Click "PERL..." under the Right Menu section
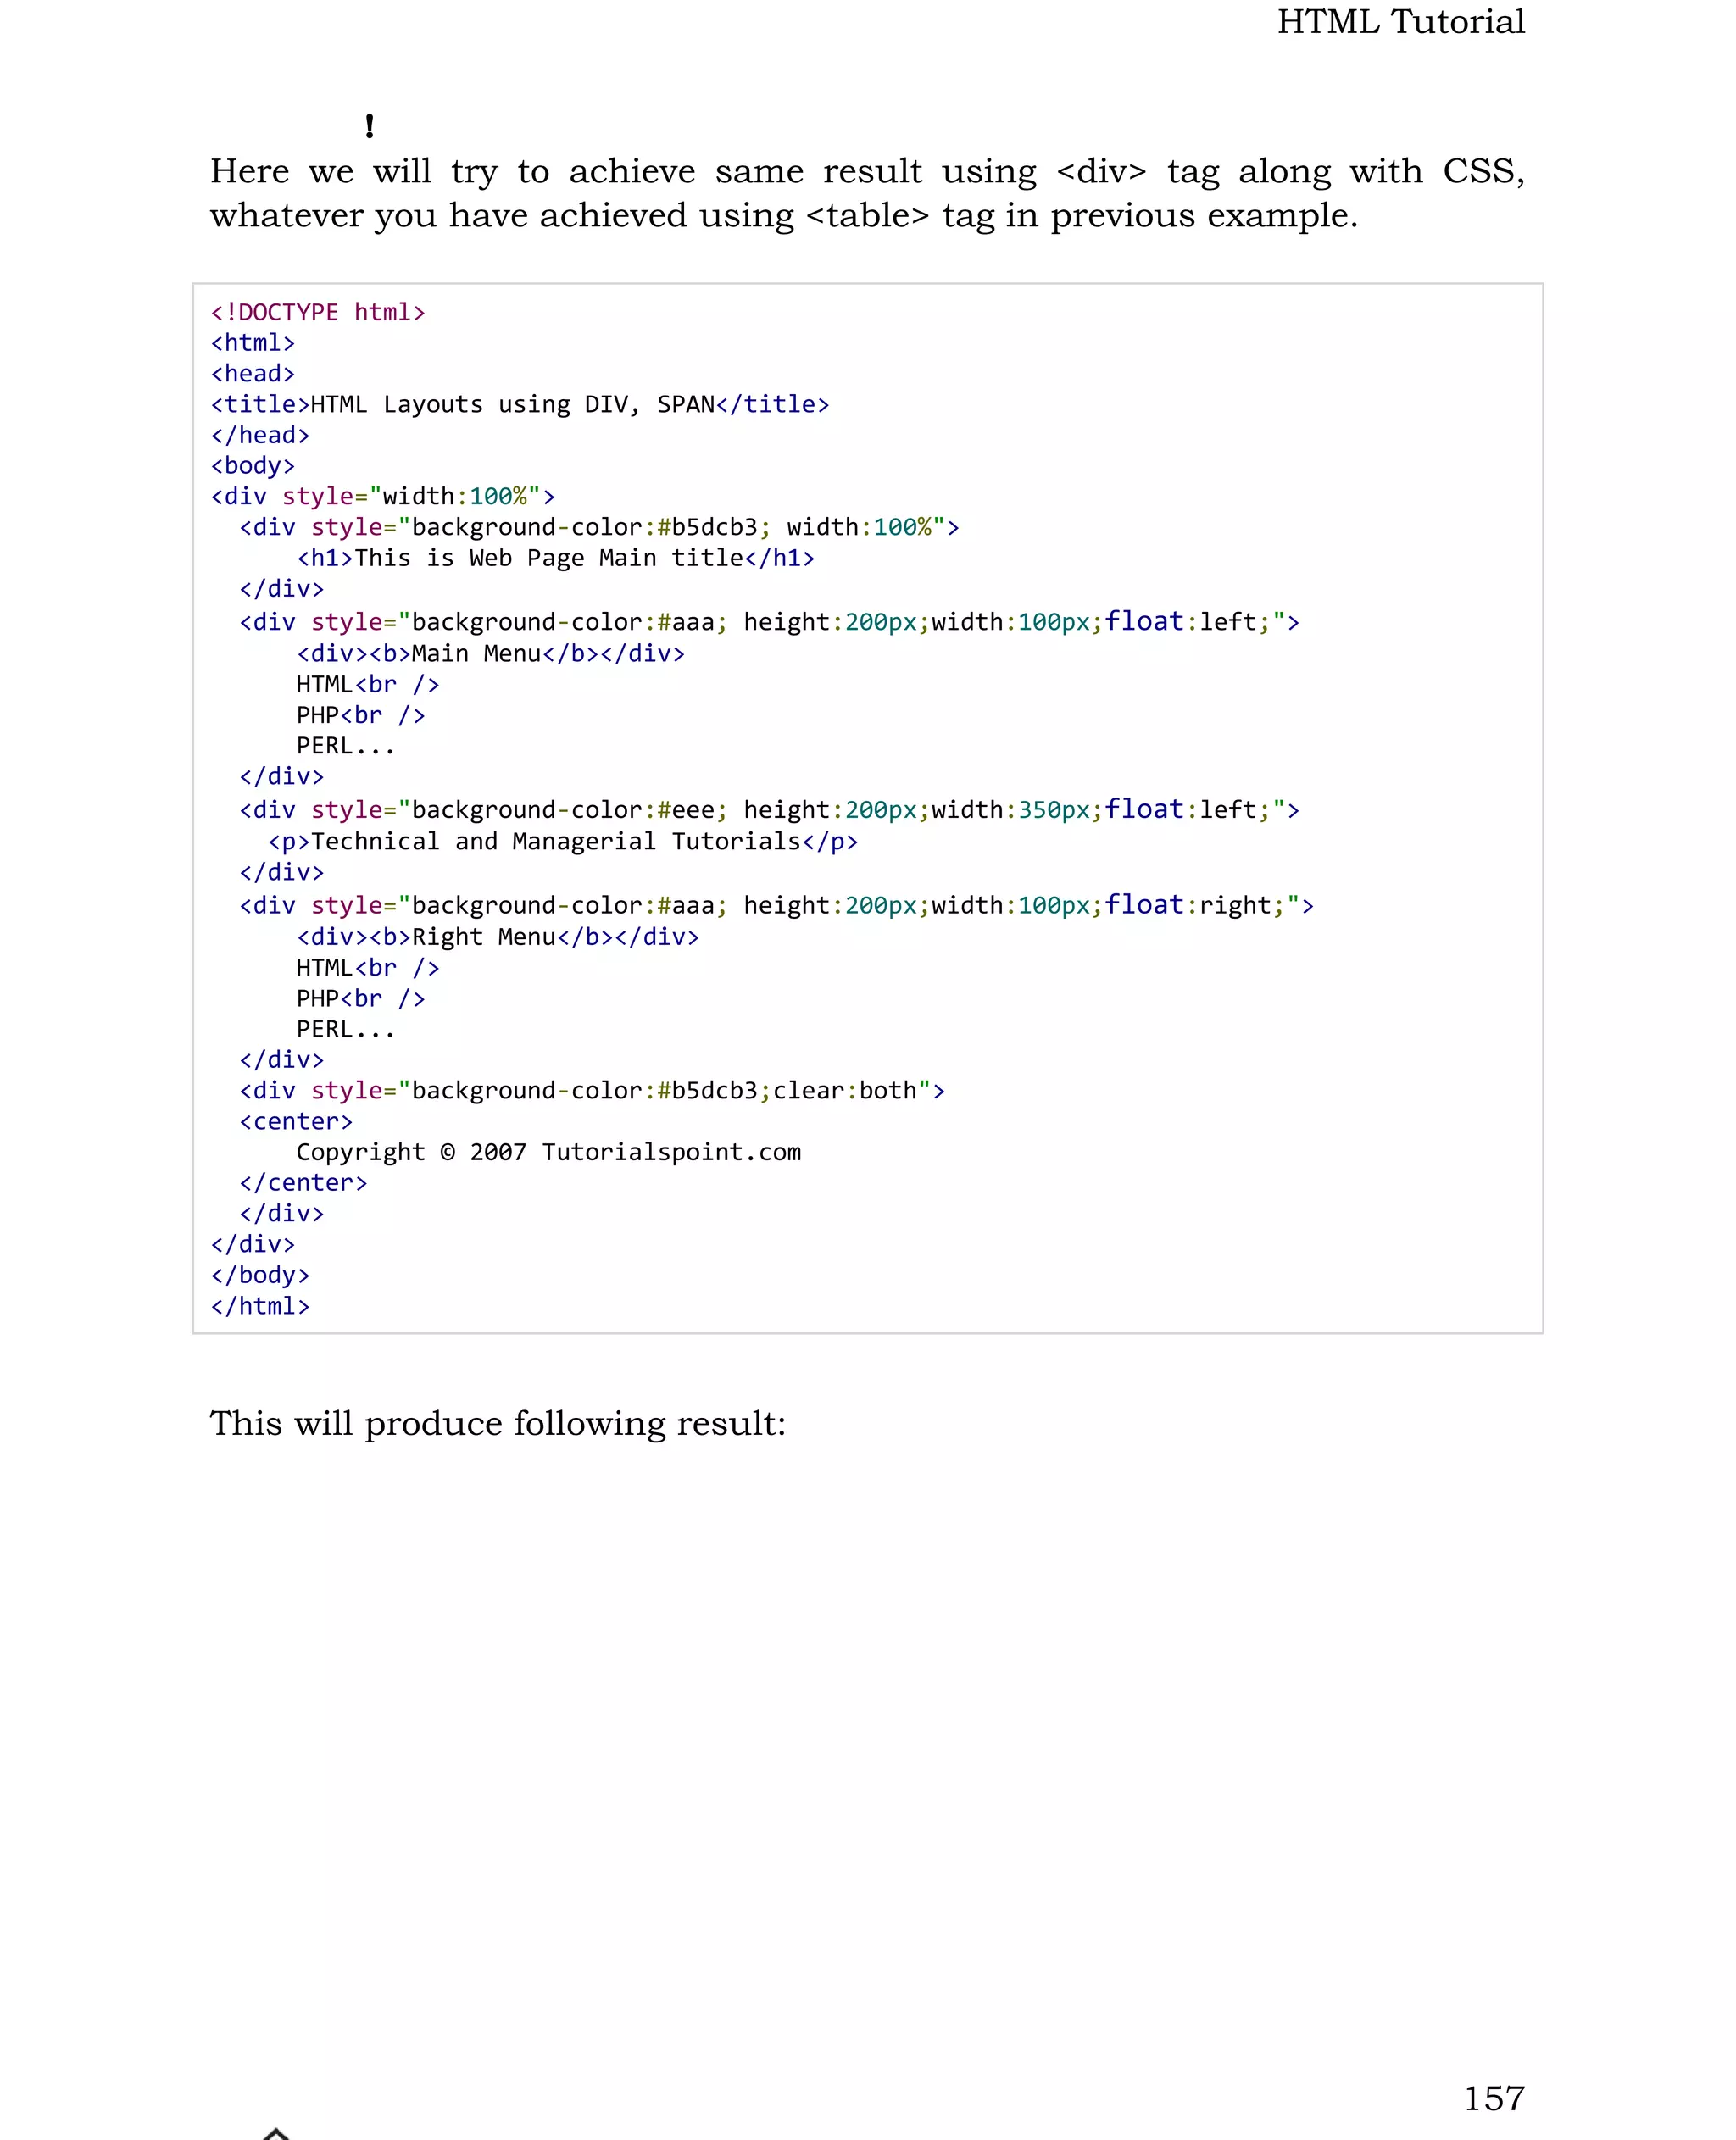This screenshot has height=2140, width=1736. [346, 1030]
